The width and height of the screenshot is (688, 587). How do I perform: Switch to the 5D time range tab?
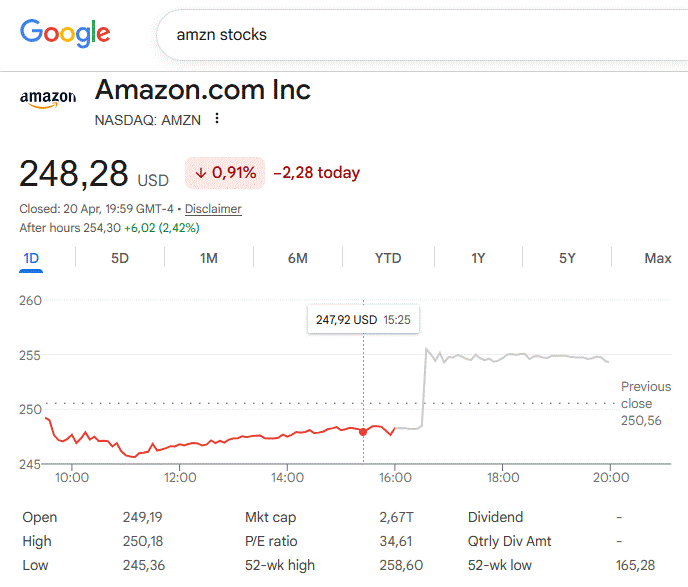coord(120,258)
